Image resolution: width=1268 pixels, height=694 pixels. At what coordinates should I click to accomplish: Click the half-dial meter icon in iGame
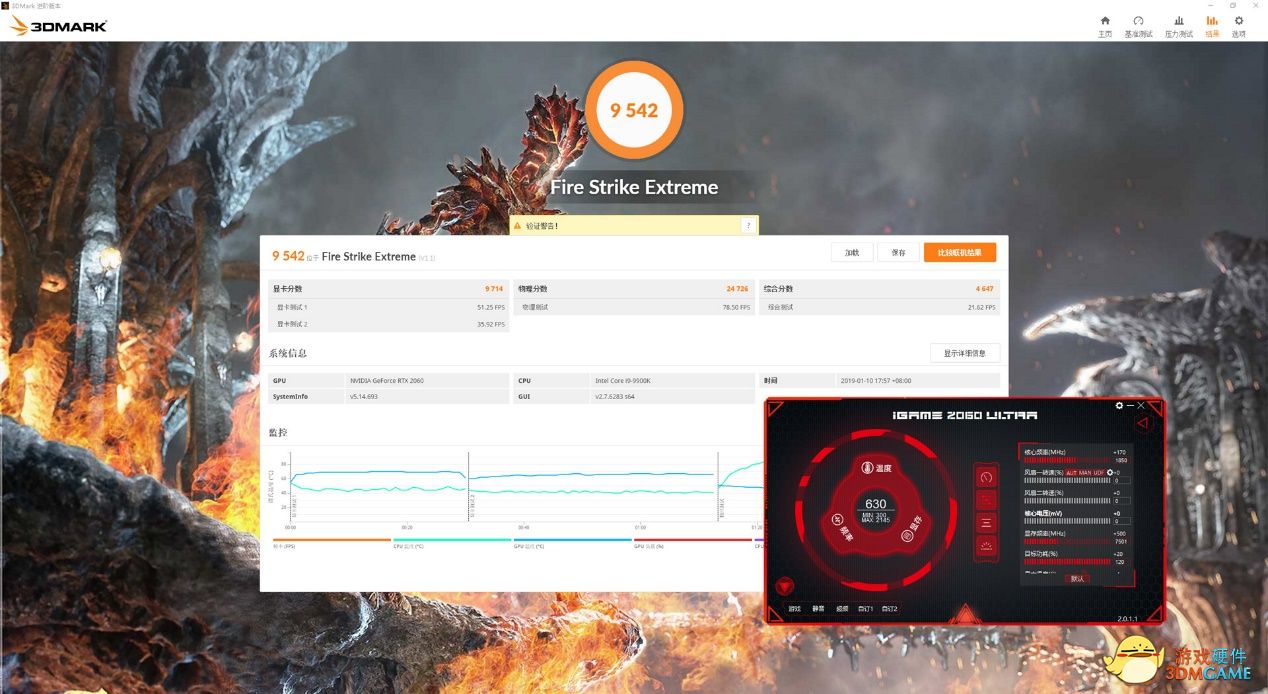986,546
